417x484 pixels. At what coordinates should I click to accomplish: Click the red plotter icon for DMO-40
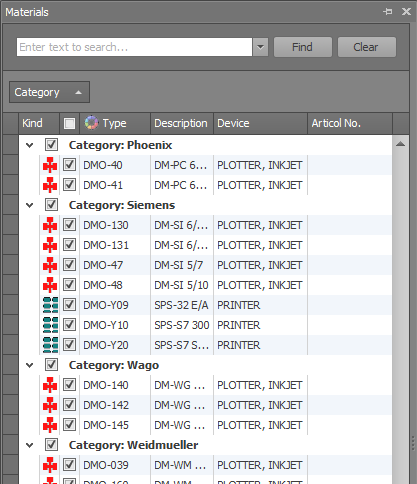pyautogui.click(x=50, y=165)
